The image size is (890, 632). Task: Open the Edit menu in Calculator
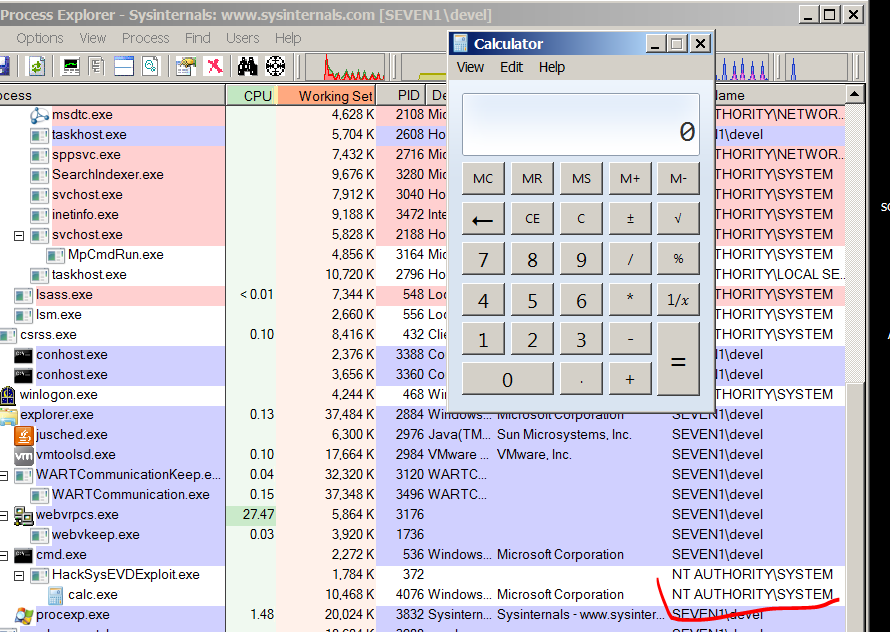coord(511,67)
